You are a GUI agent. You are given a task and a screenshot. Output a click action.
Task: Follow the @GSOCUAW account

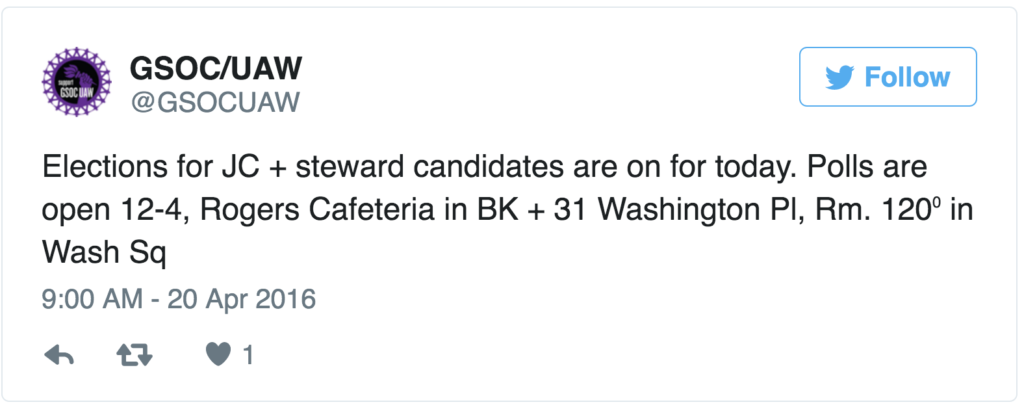point(888,76)
